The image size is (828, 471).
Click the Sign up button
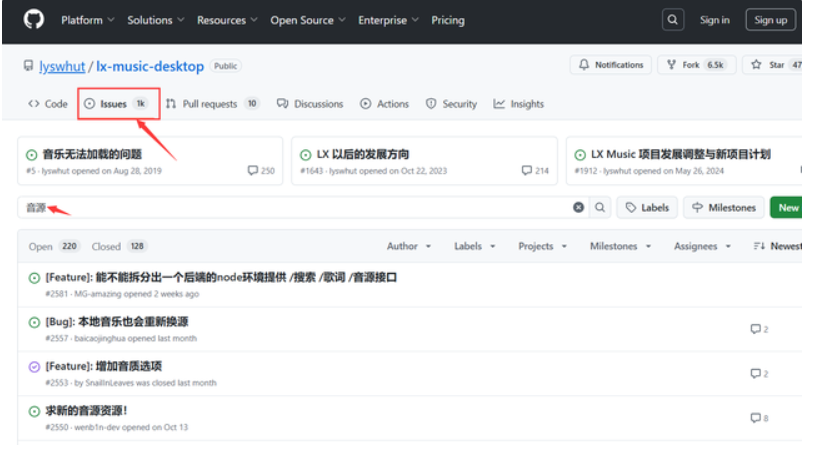pos(770,20)
